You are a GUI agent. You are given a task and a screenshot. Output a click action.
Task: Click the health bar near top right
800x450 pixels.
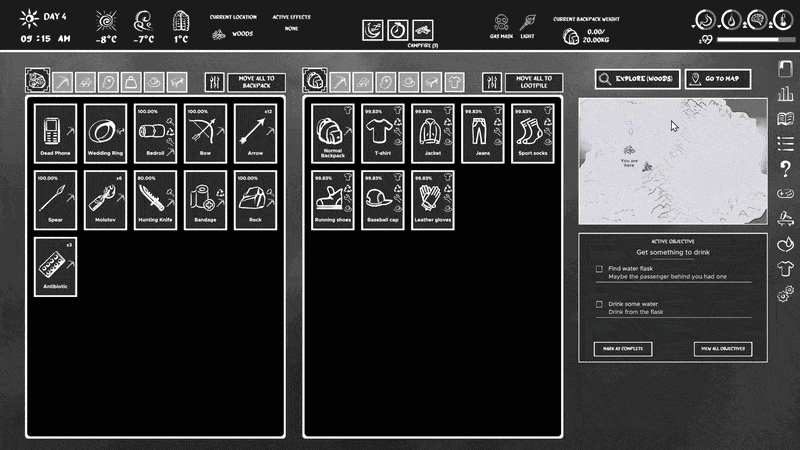tap(755, 39)
